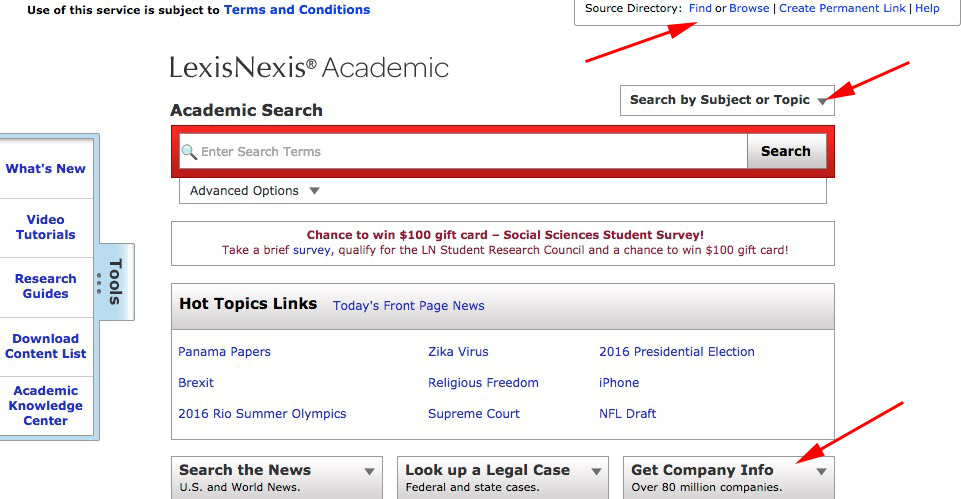Open the iPhone hot topic
Viewport: 961px width, 499px height.
tap(619, 383)
